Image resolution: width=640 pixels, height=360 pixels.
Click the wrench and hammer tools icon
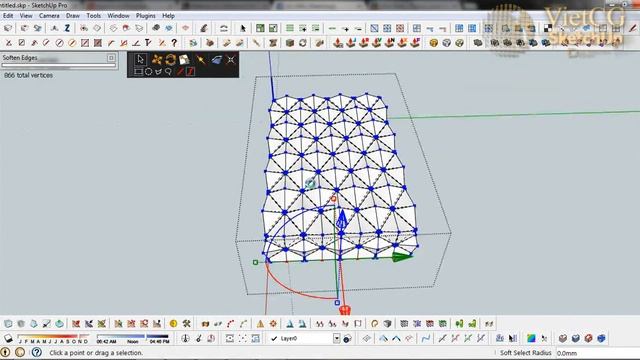(x=187, y=324)
